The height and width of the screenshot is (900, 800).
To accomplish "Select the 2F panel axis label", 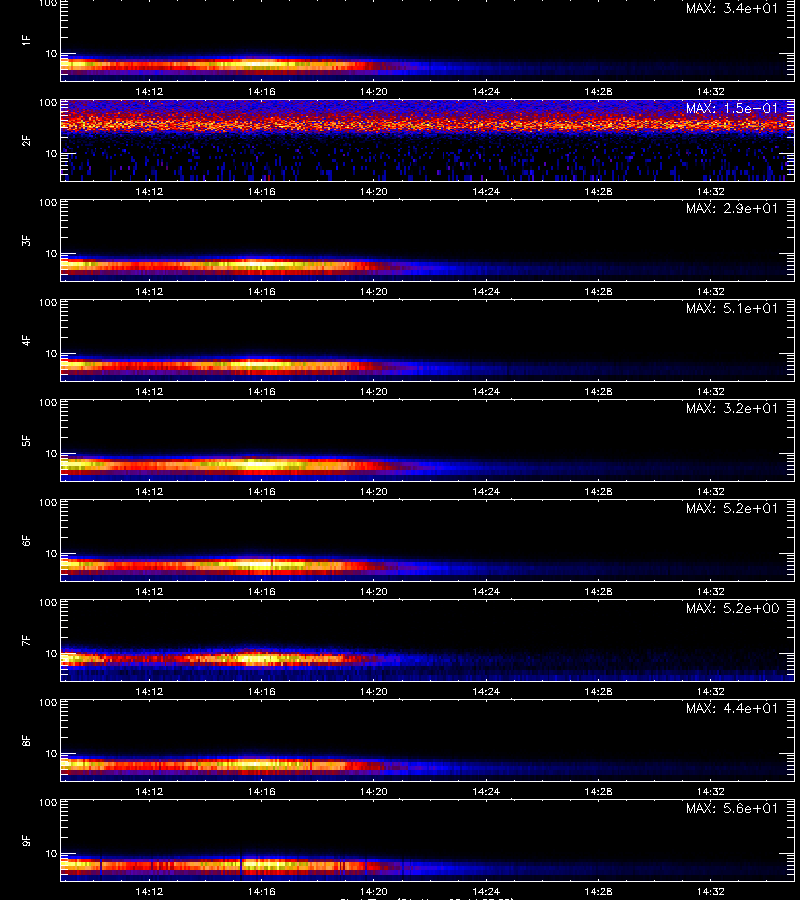I will (26, 140).
